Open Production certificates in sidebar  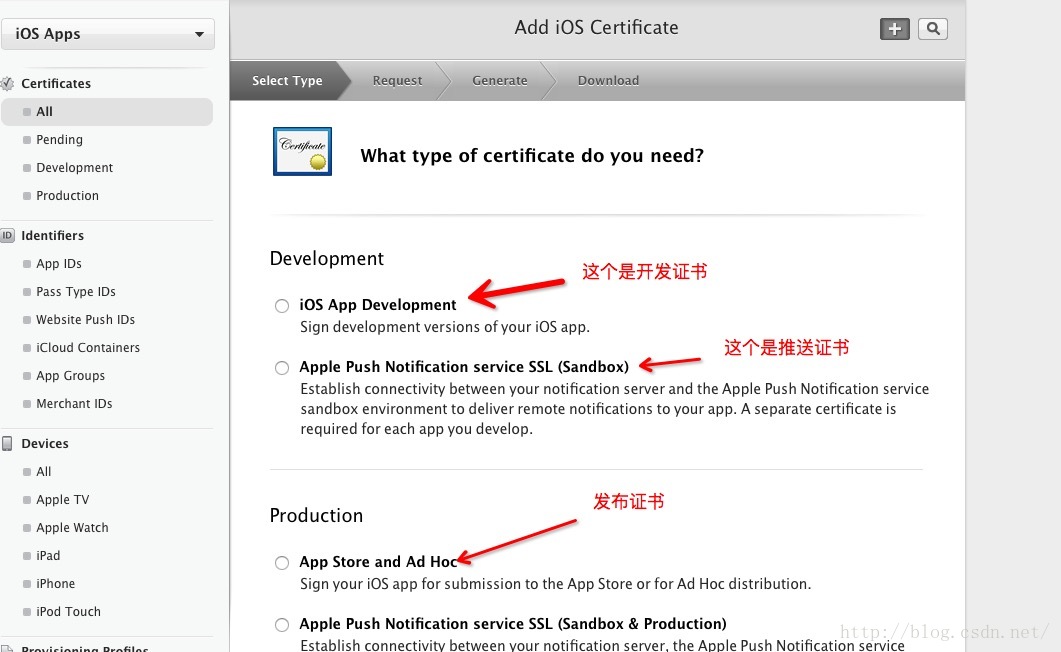pos(67,195)
